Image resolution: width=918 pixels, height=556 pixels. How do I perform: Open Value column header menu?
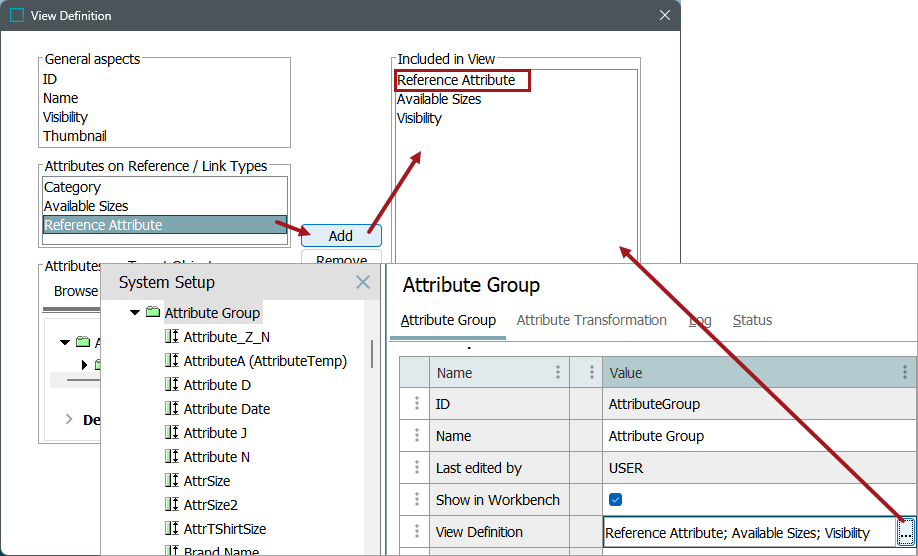click(x=905, y=372)
